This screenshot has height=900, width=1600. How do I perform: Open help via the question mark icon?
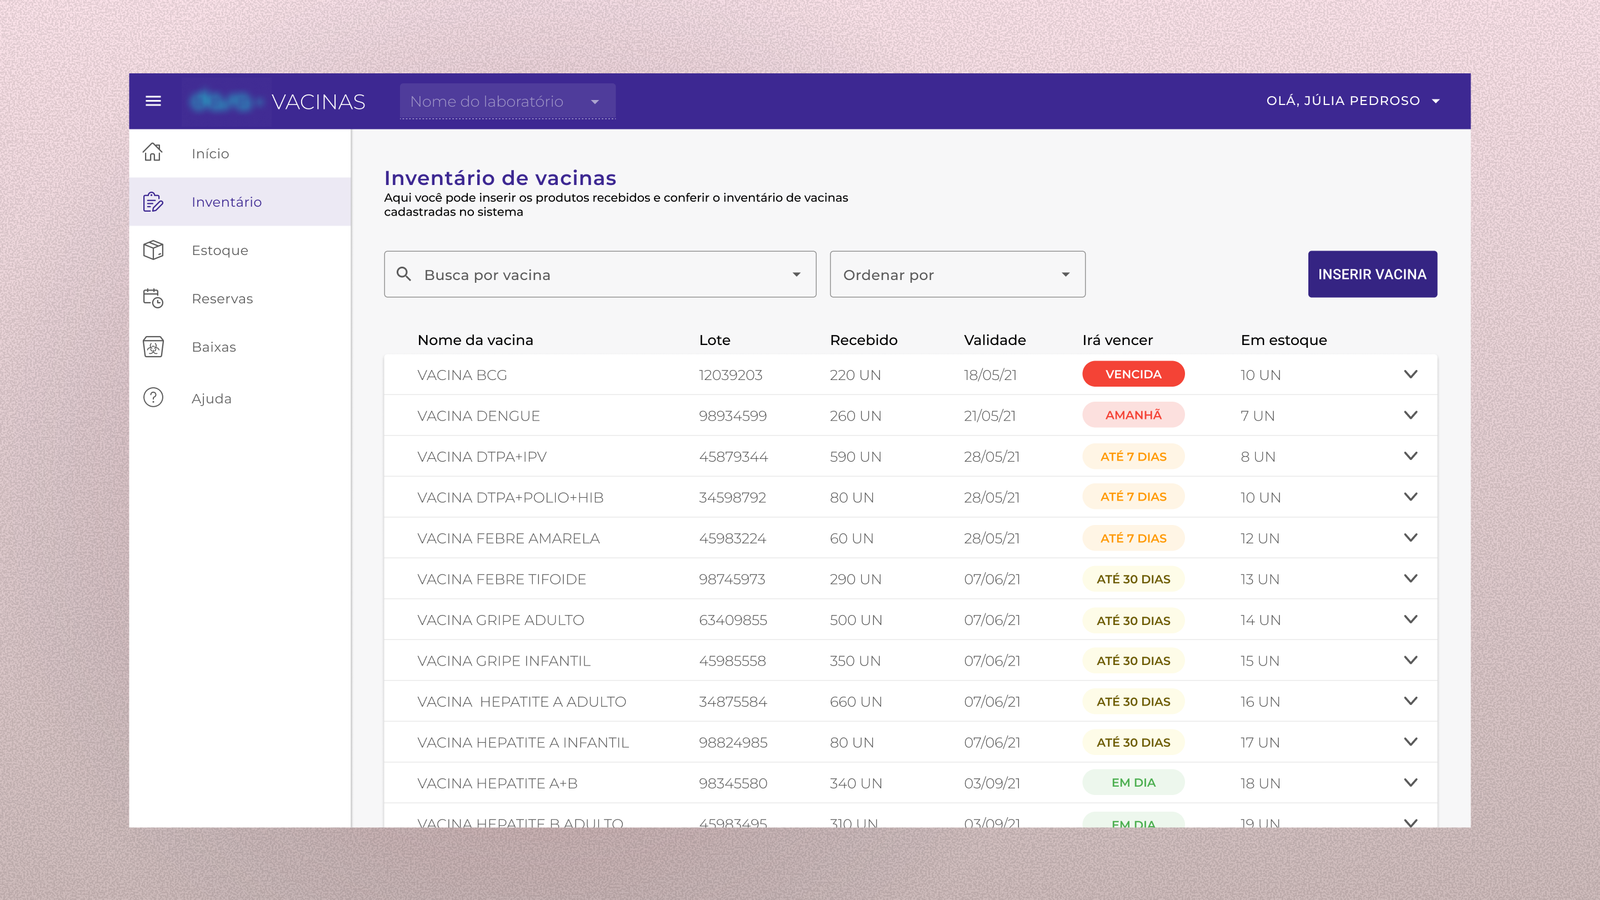[153, 397]
